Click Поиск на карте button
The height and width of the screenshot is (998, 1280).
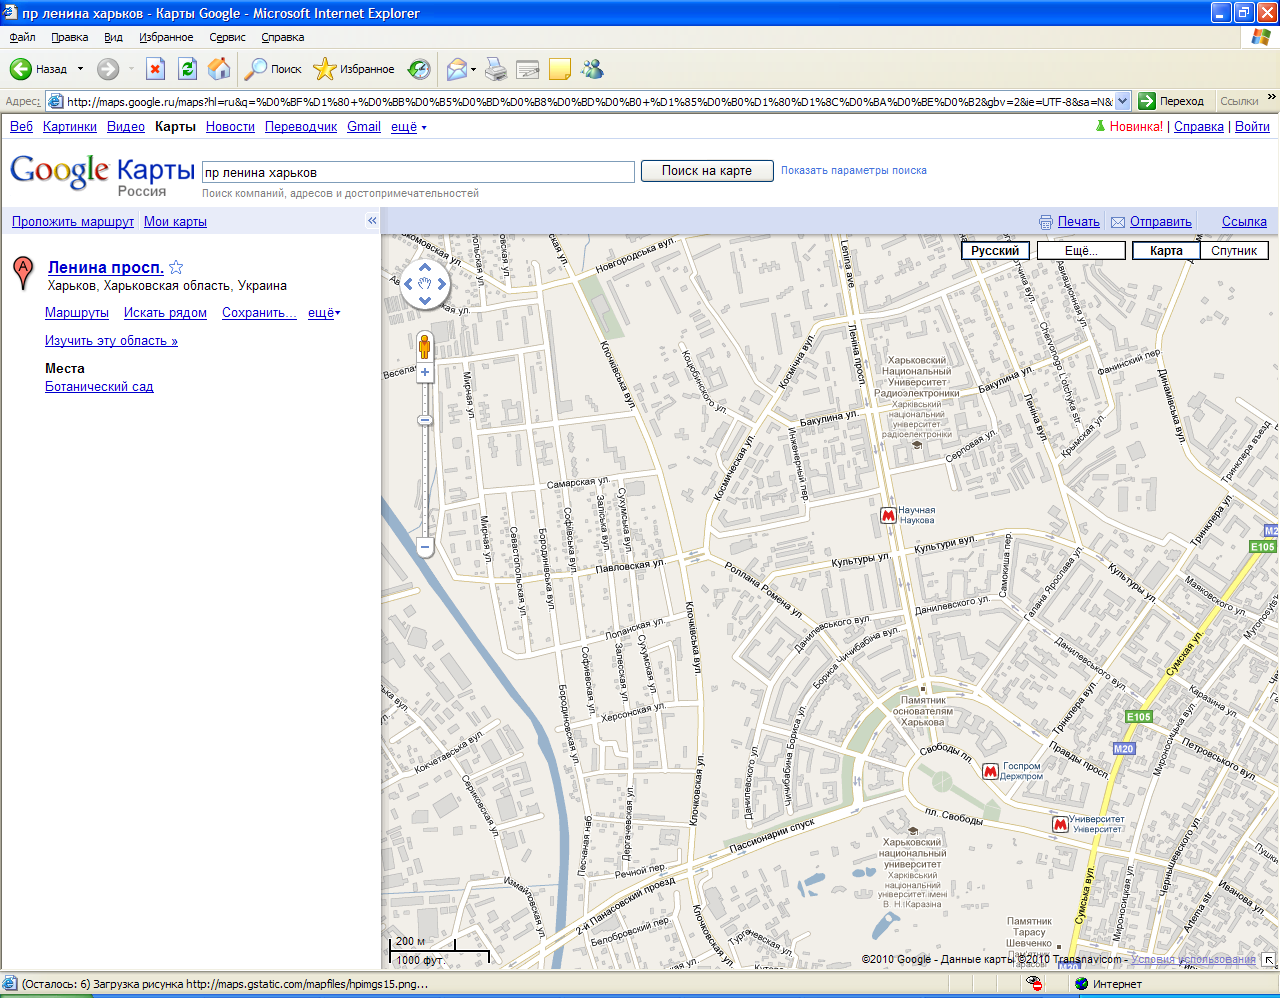pyautogui.click(x=707, y=171)
